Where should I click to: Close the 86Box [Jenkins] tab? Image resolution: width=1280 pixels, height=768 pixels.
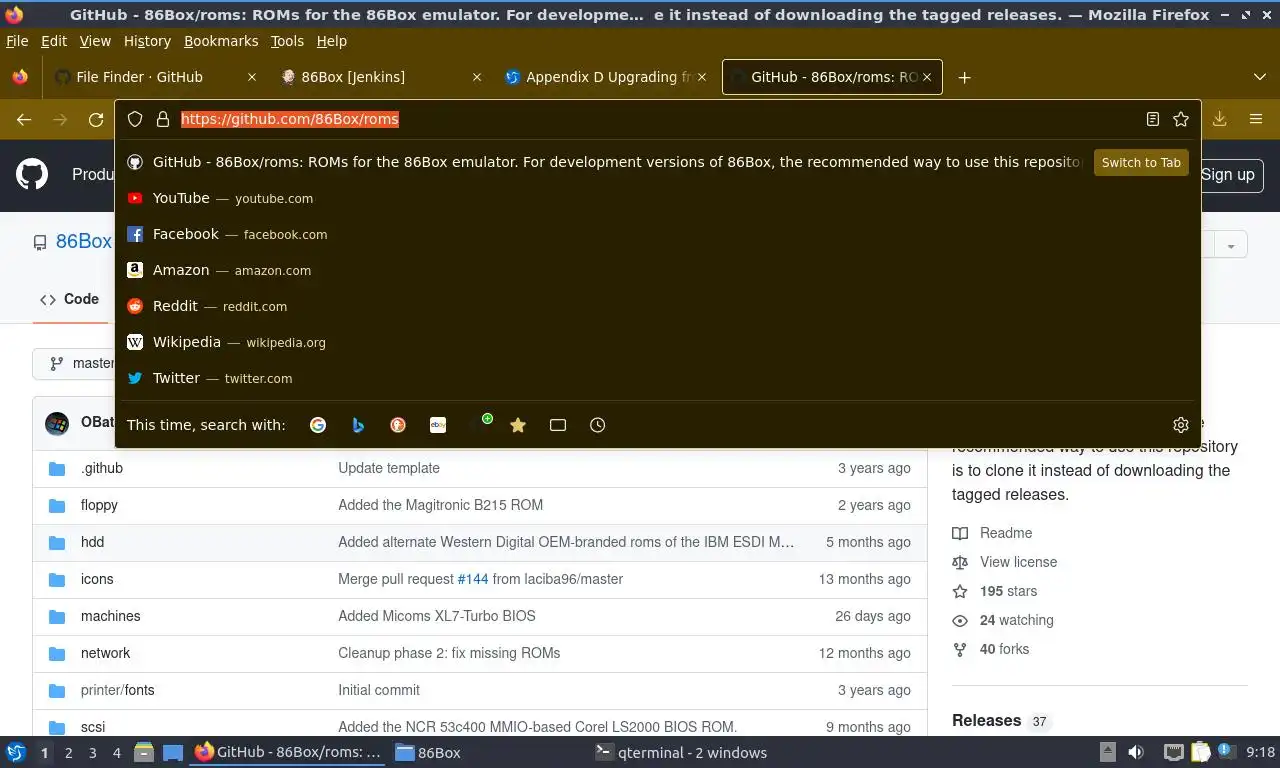[477, 77]
